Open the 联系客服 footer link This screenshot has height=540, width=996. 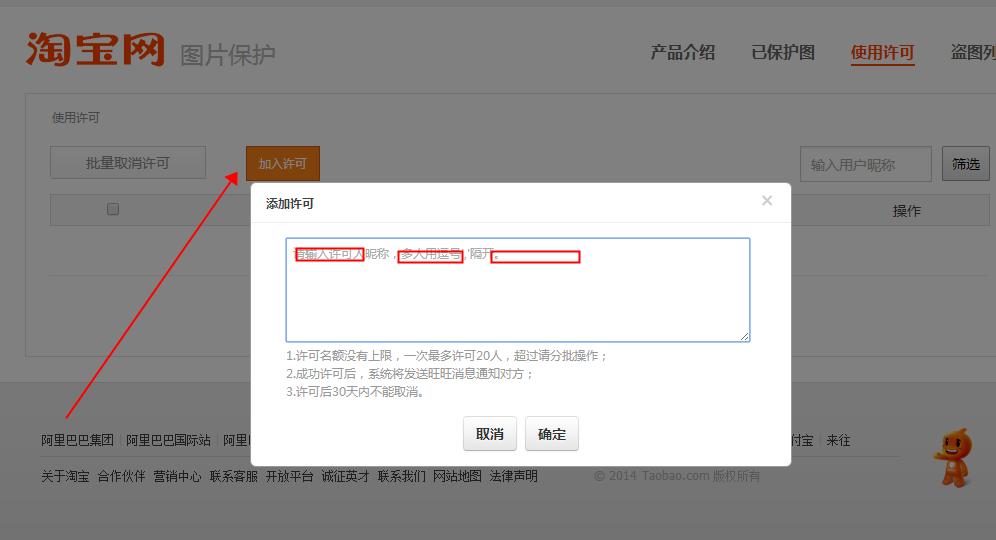[234, 476]
